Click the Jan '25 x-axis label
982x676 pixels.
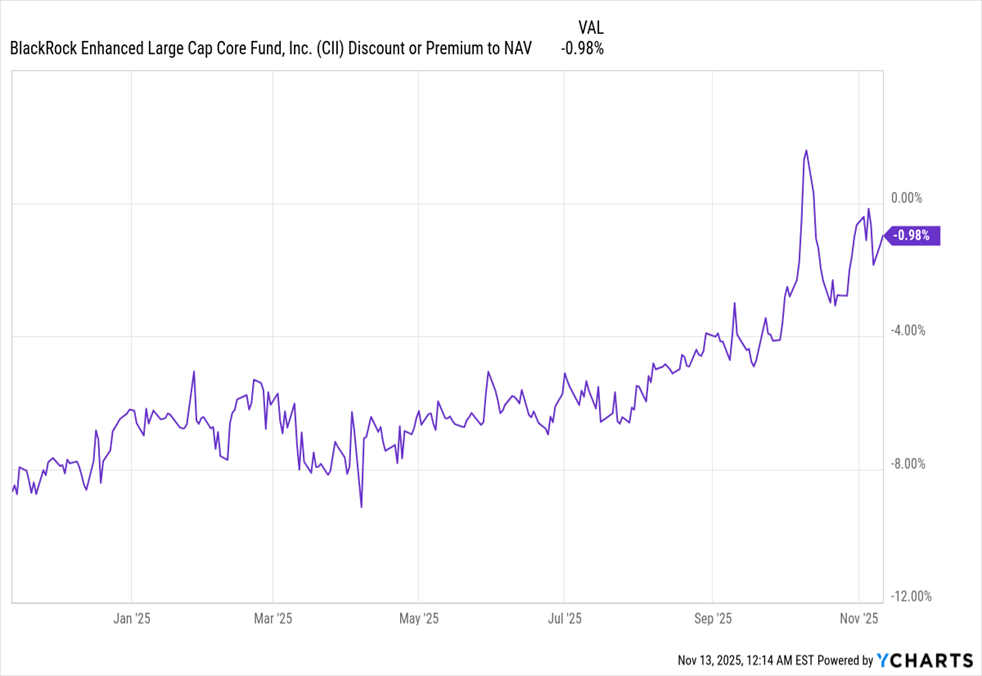point(133,619)
